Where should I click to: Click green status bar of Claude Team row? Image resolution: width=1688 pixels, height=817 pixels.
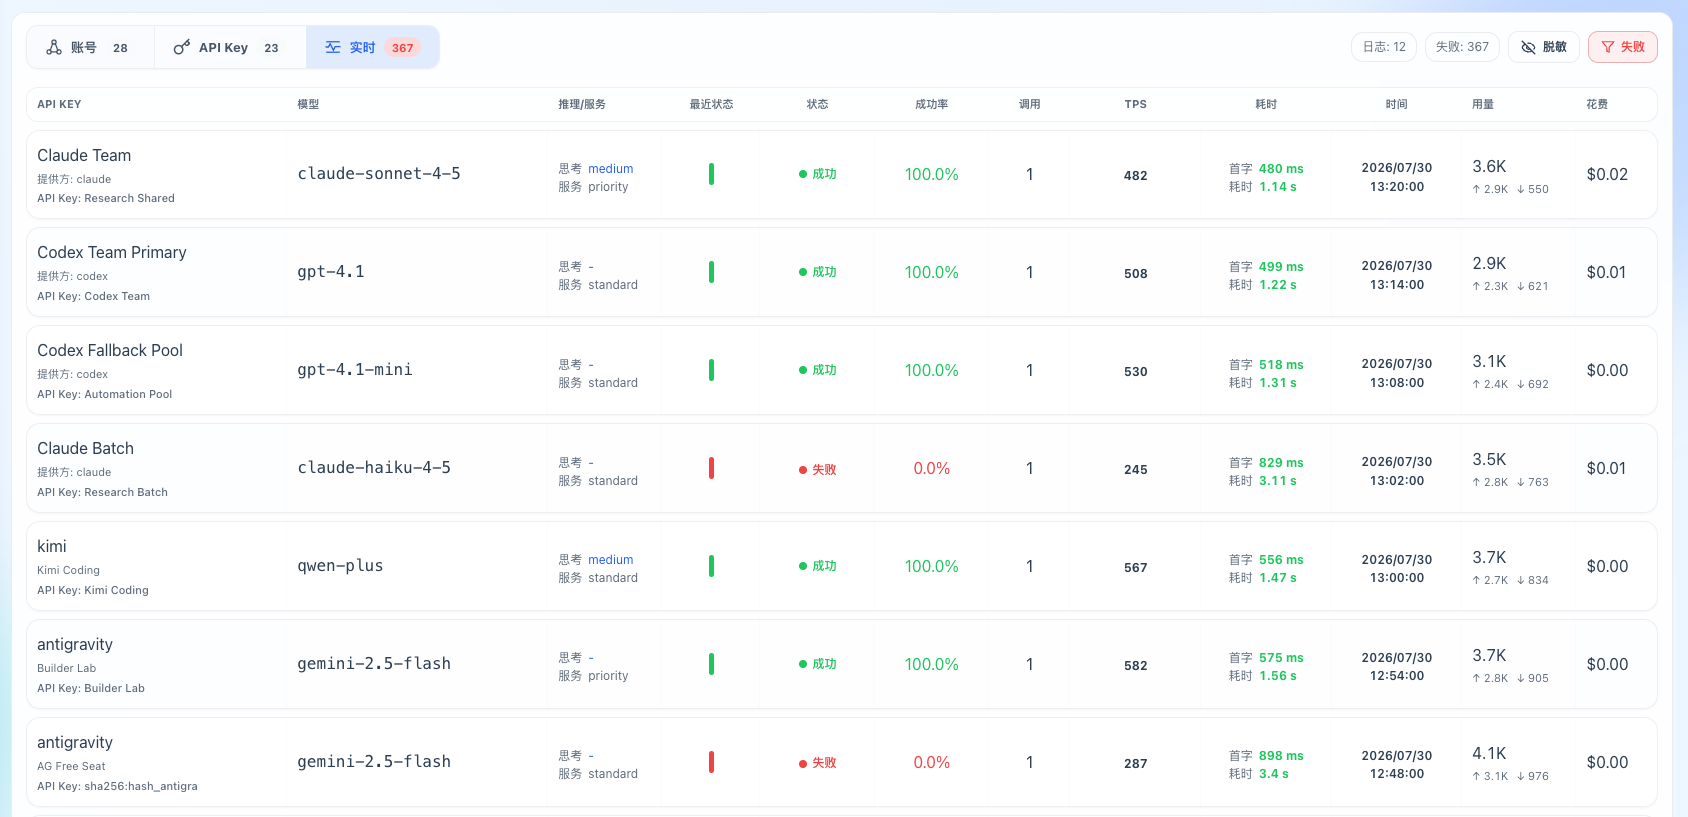coord(711,174)
